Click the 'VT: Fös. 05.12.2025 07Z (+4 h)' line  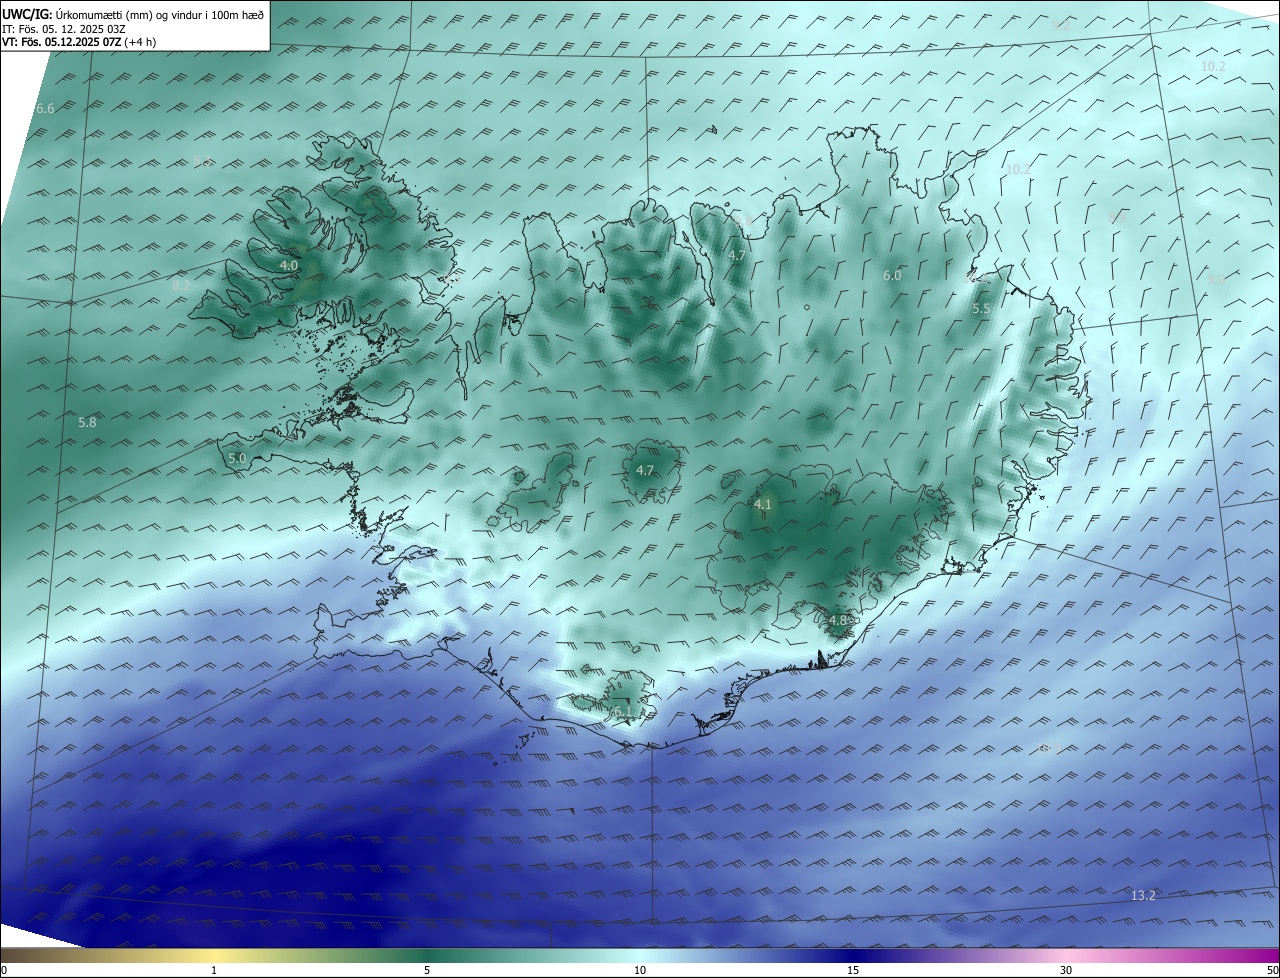point(79,42)
